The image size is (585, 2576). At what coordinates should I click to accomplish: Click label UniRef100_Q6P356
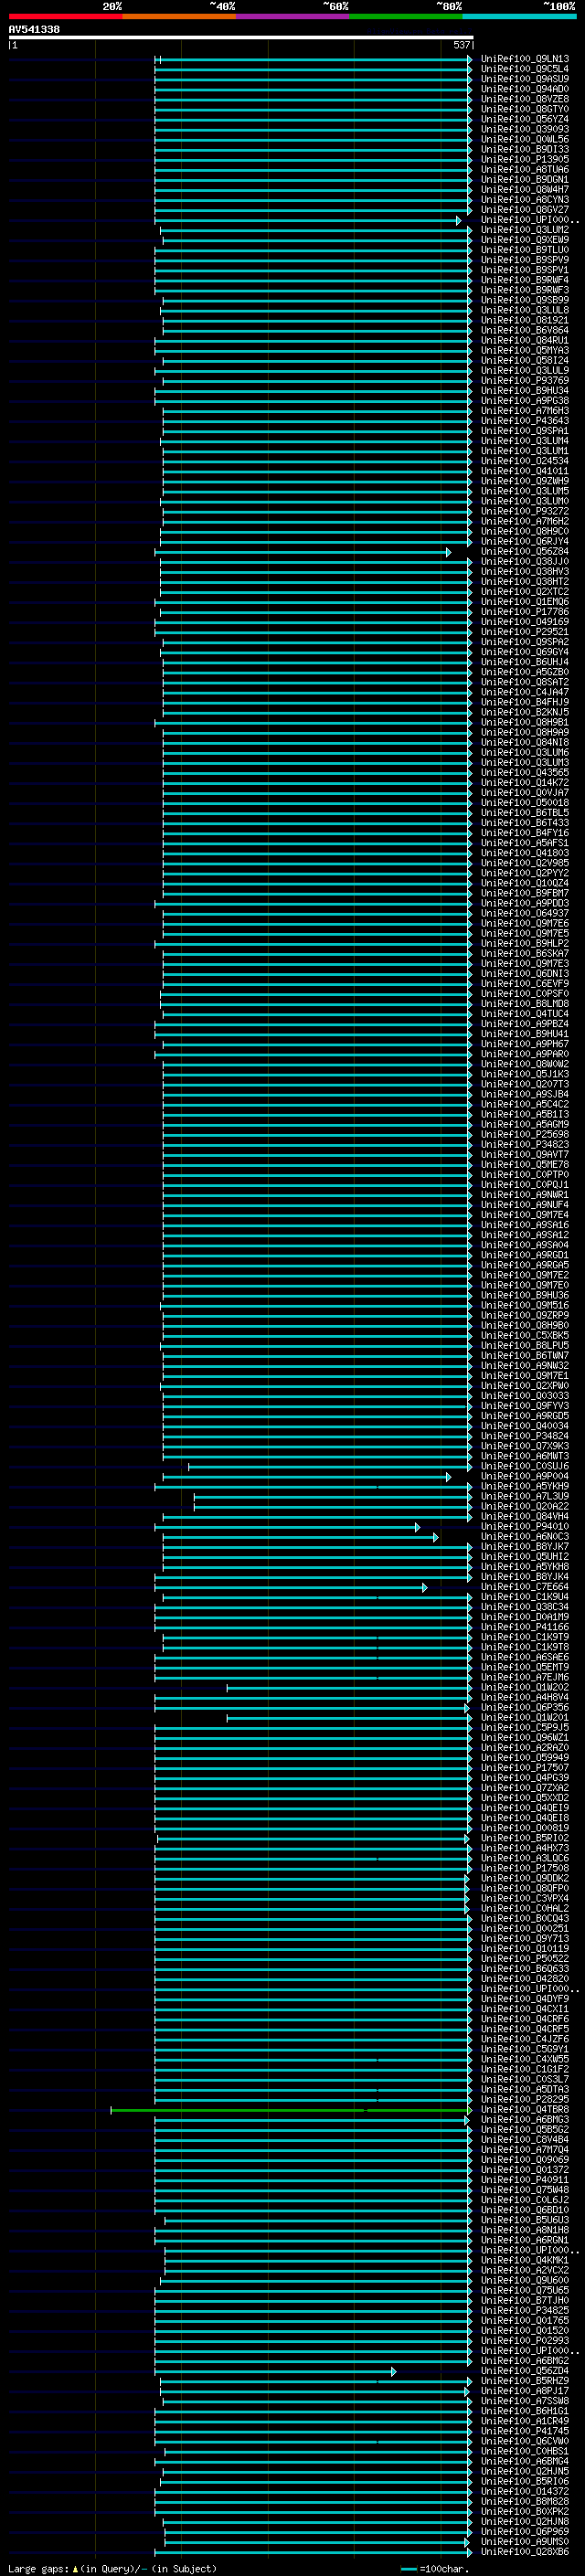pyautogui.click(x=525, y=1707)
